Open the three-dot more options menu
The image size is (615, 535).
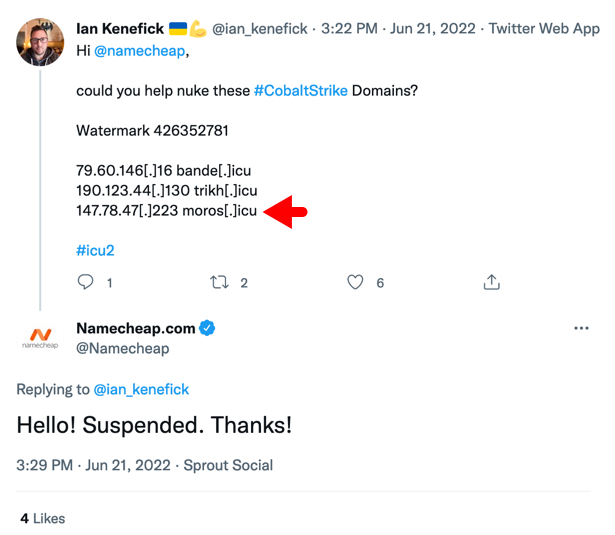(x=581, y=329)
